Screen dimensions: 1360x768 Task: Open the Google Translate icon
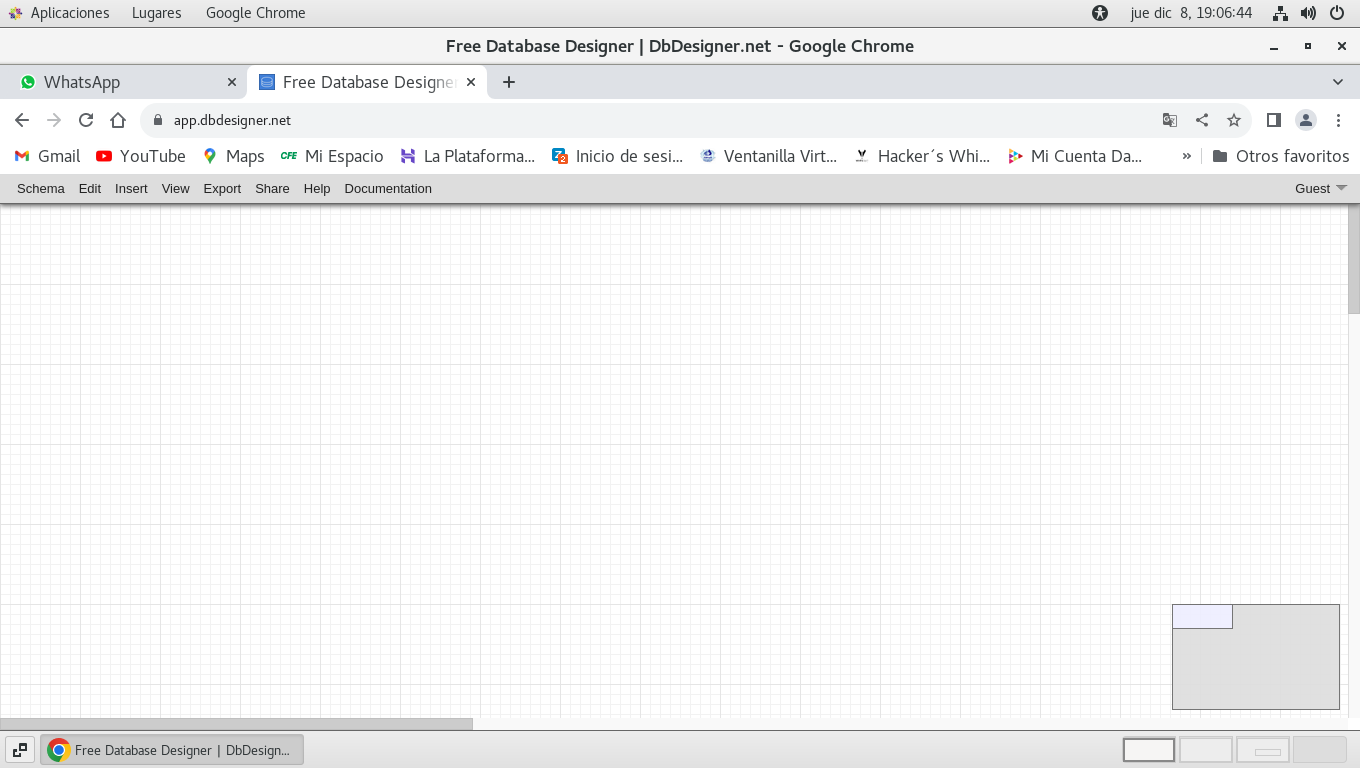point(1169,120)
